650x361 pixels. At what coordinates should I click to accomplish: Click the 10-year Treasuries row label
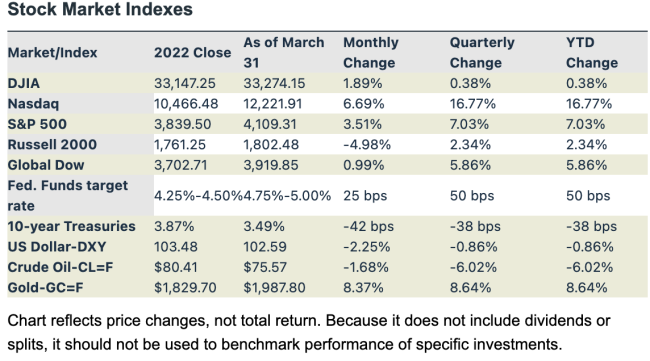71,226
